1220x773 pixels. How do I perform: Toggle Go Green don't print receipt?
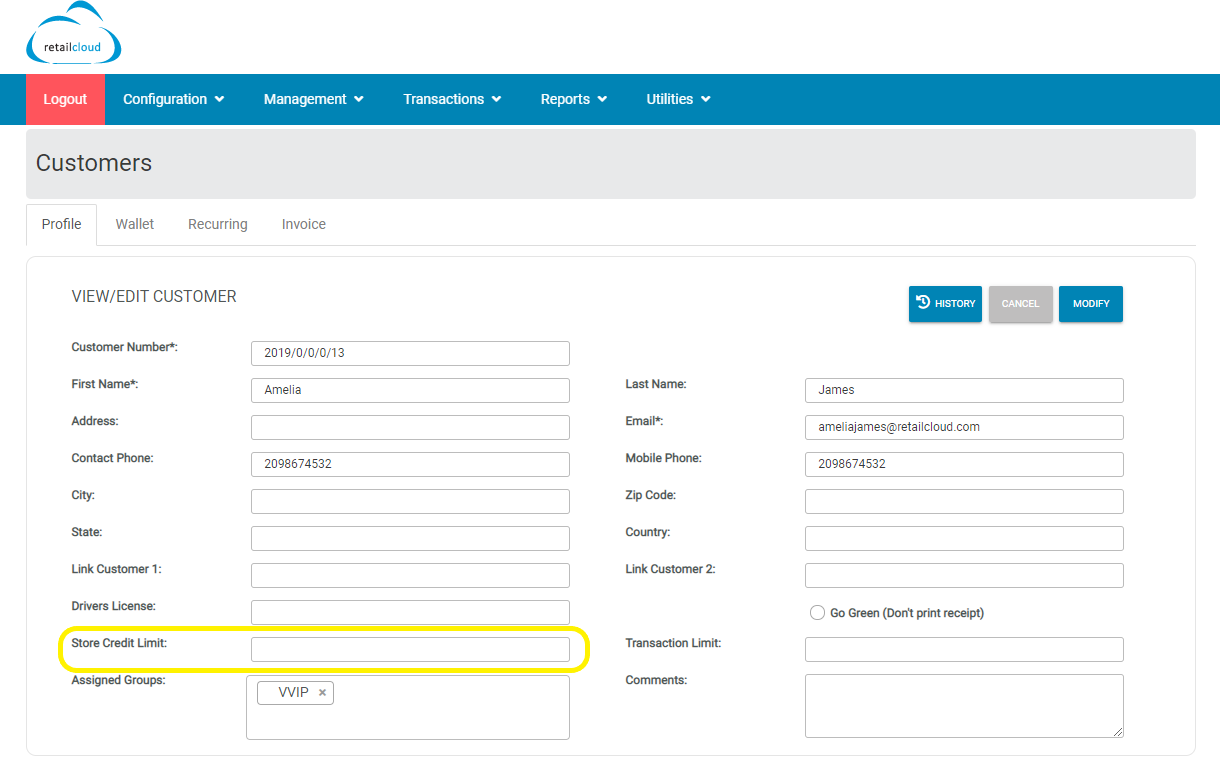pyautogui.click(x=817, y=613)
